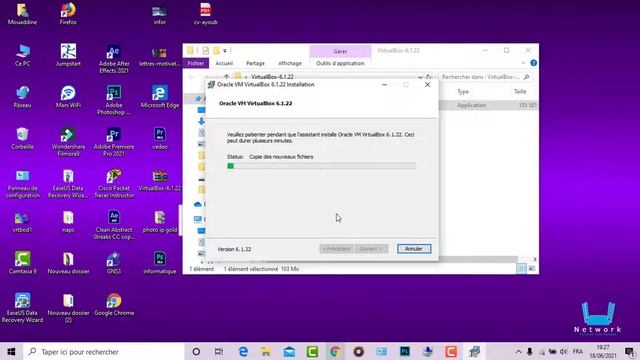
Task: Open the Corbeille recycle bin
Action: click(x=22, y=138)
